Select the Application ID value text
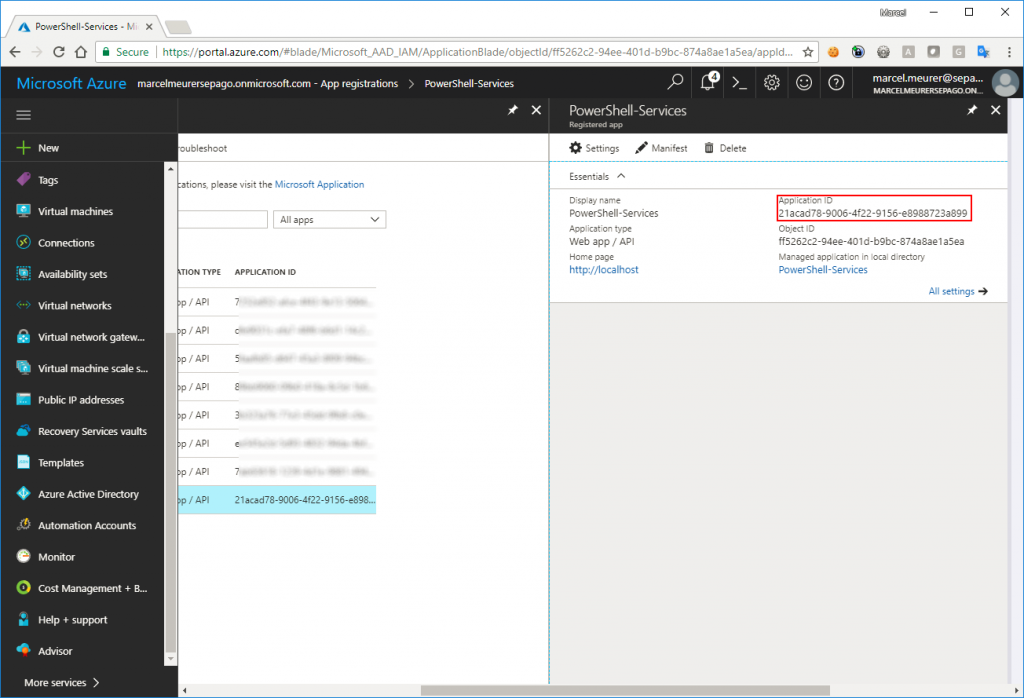The height and width of the screenshot is (698, 1024). coord(872,214)
